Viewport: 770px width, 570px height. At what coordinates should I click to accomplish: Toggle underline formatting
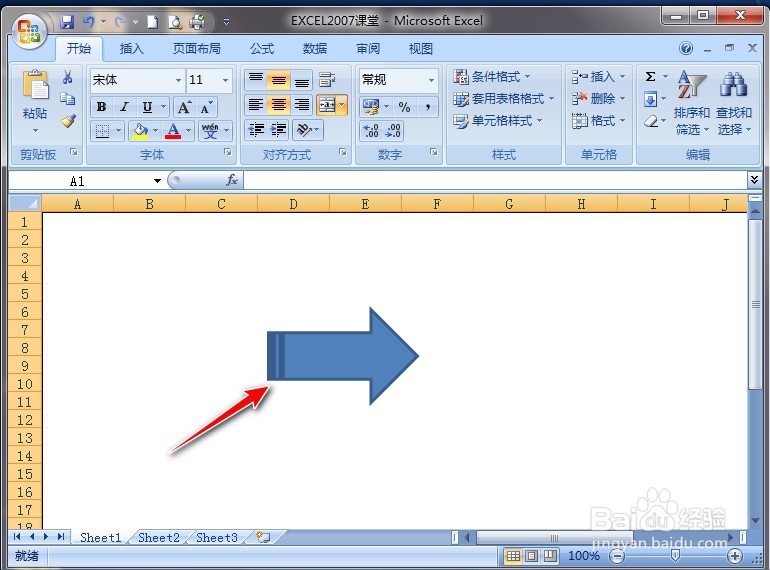[147, 107]
